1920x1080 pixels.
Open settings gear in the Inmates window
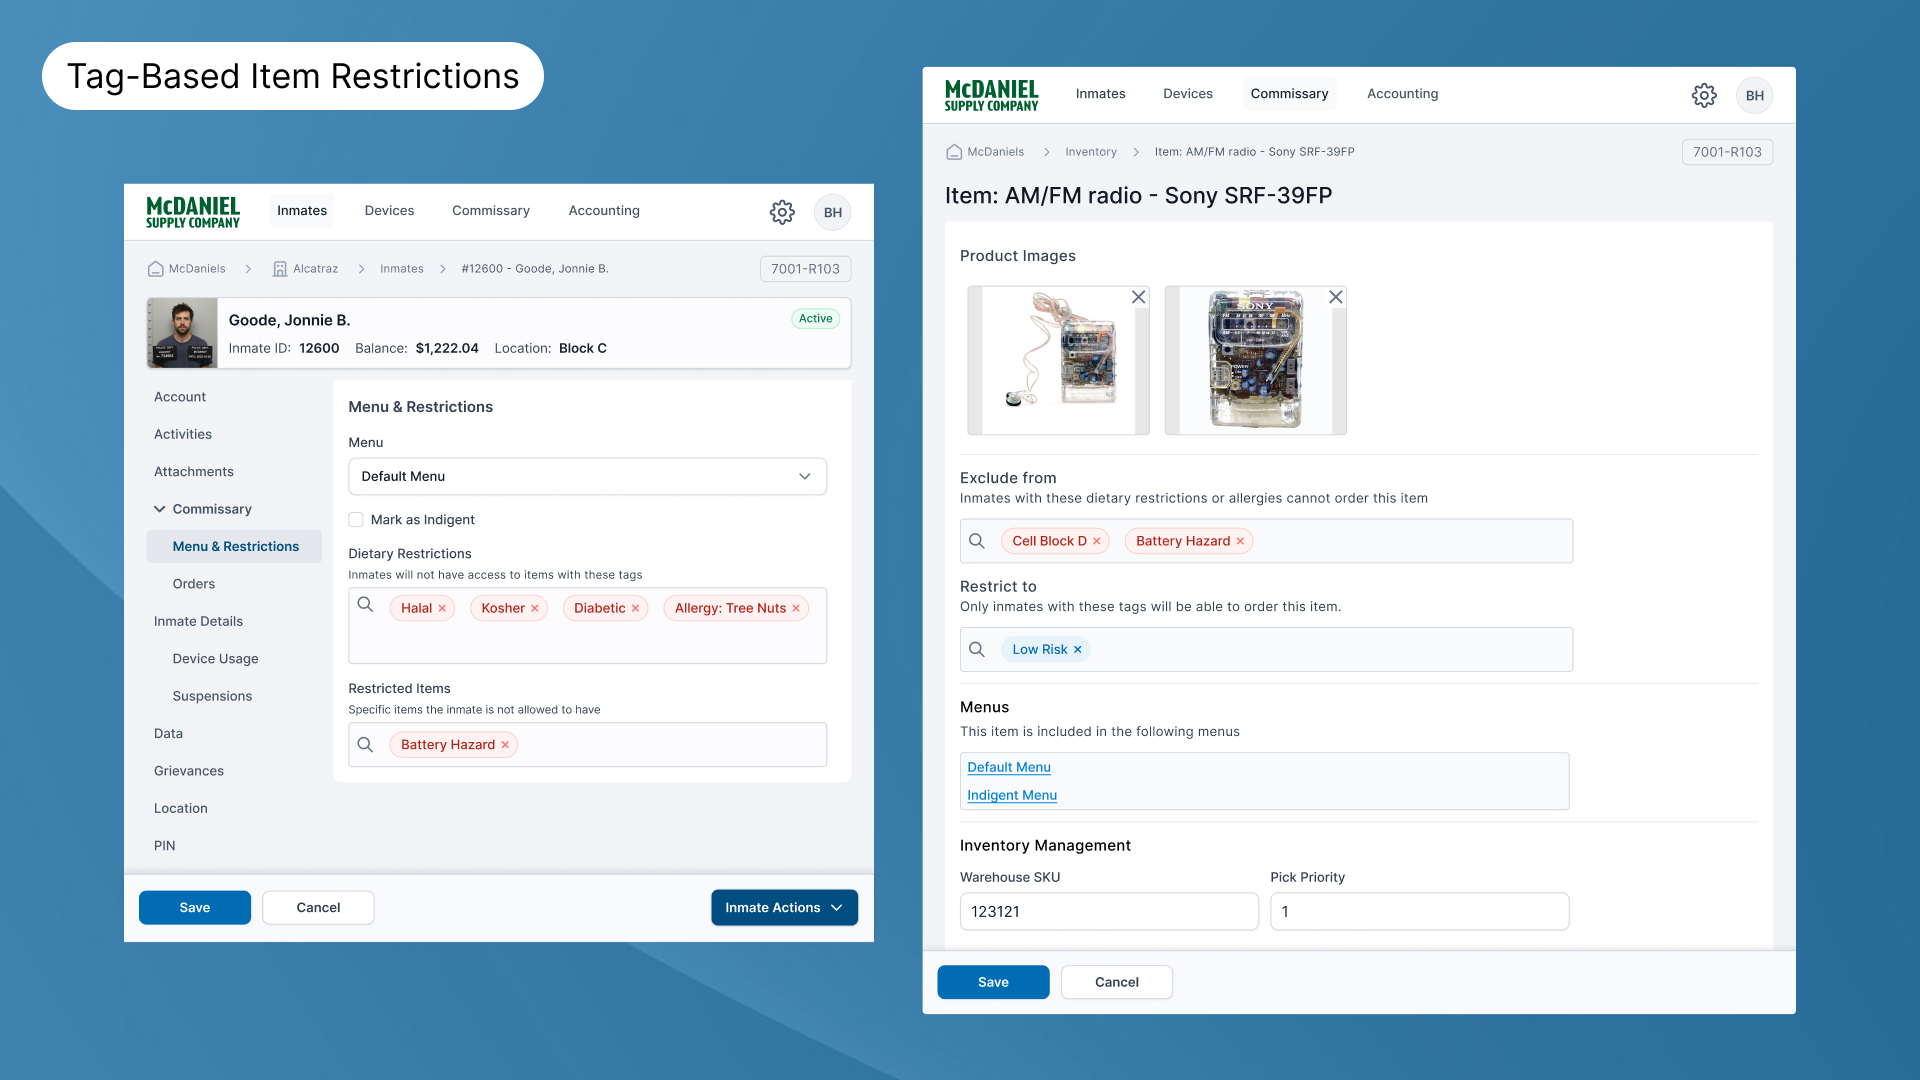pyautogui.click(x=782, y=212)
